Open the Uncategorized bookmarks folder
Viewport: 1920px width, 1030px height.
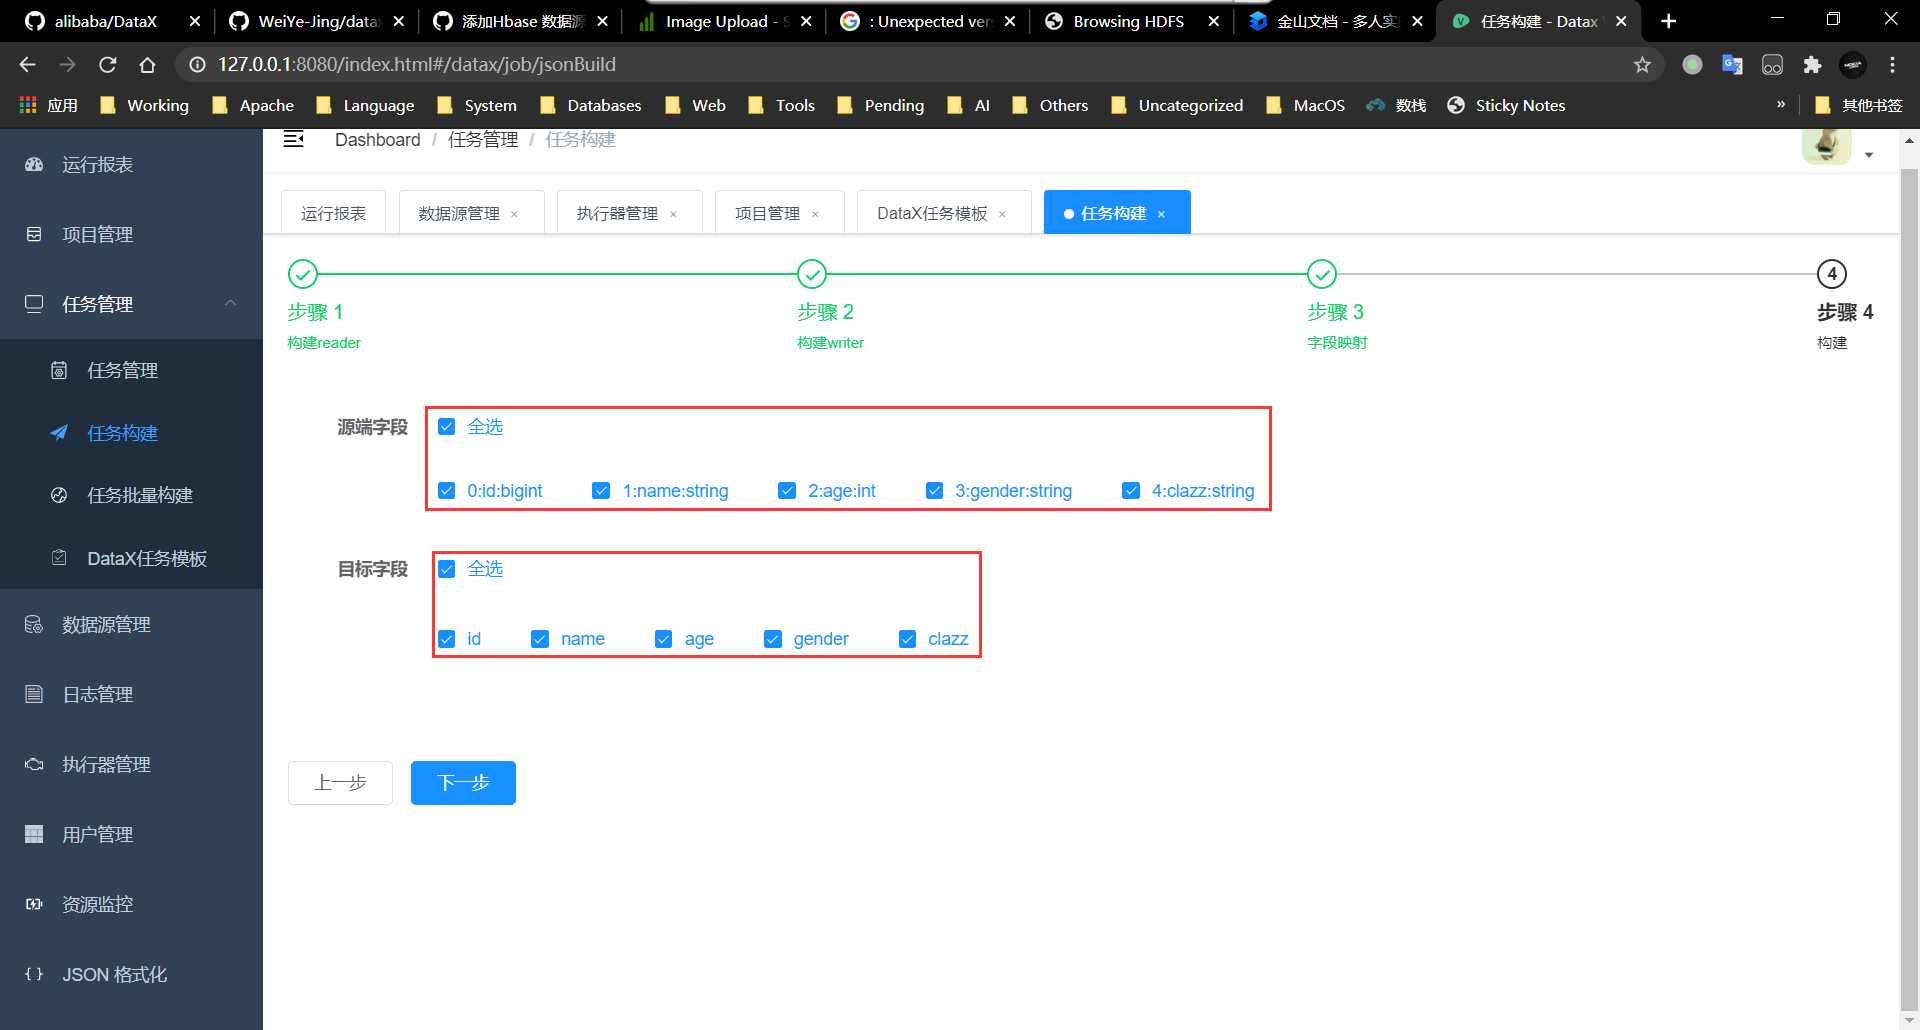pos(1177,105)
